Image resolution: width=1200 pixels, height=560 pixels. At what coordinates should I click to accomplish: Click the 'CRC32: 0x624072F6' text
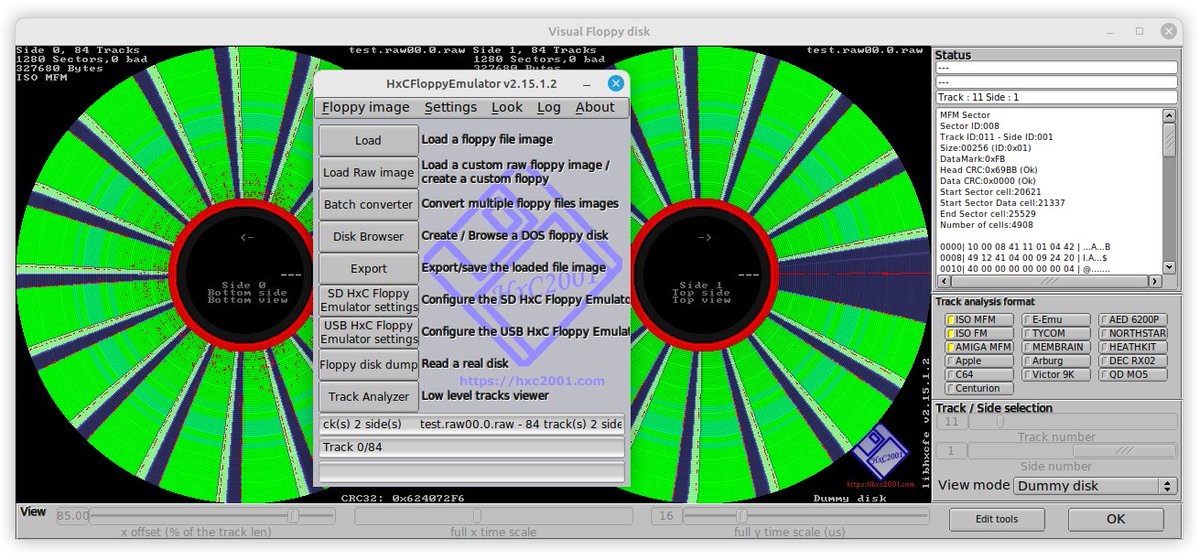pos(402,497)
